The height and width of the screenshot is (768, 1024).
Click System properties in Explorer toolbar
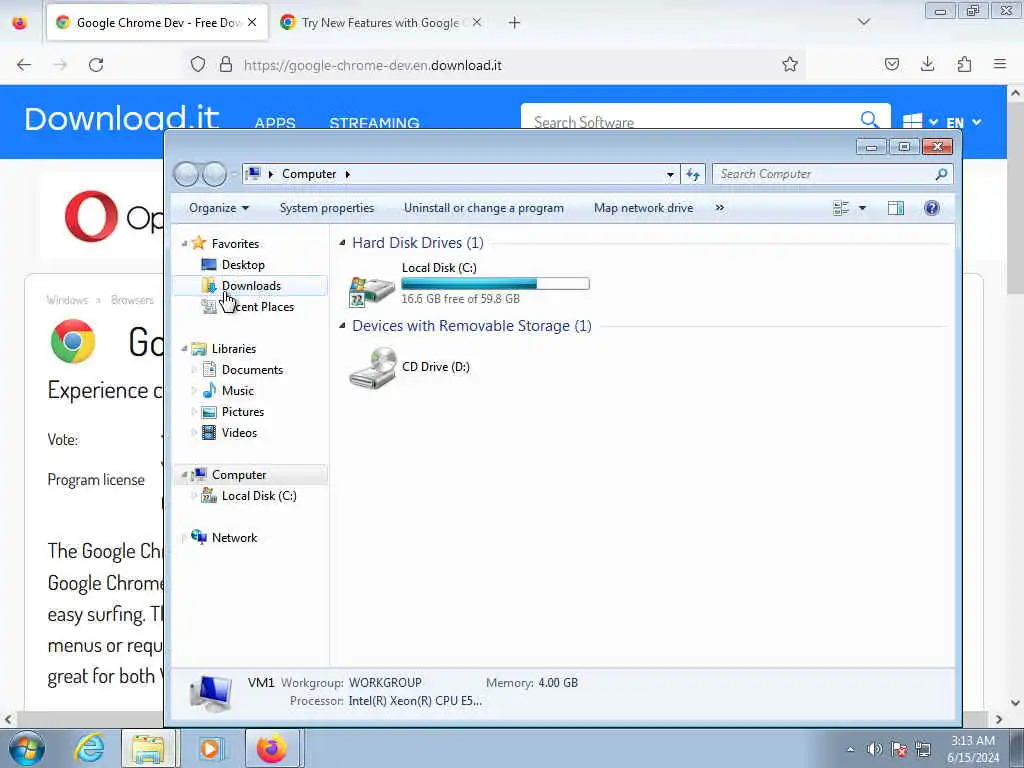pos(327,208)
